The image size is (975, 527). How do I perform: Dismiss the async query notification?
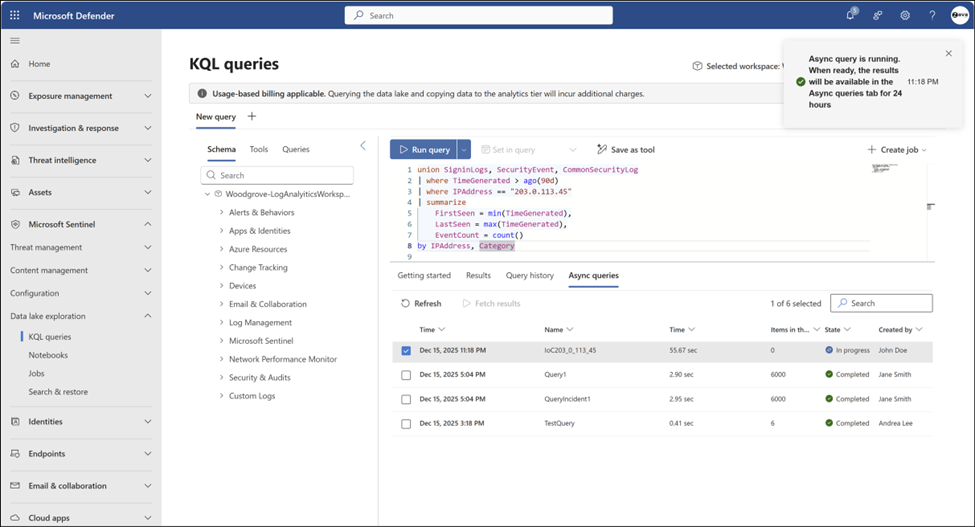coord(948,53)
